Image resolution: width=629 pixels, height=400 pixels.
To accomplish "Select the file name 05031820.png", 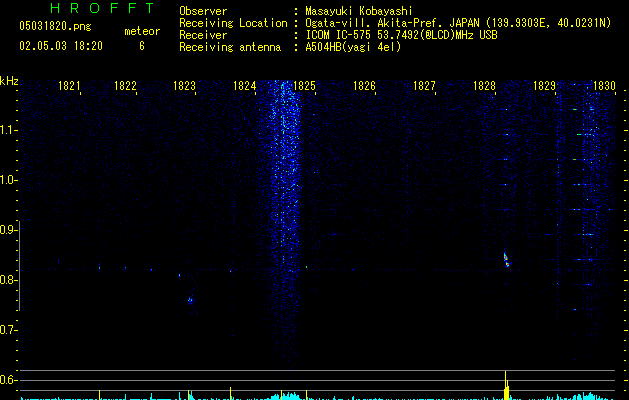I will 55,27.
